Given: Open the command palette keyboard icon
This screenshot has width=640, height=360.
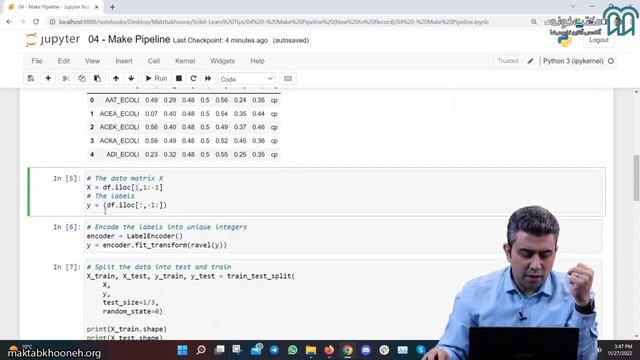Looking at the screenshot, I should coord(288,78).
